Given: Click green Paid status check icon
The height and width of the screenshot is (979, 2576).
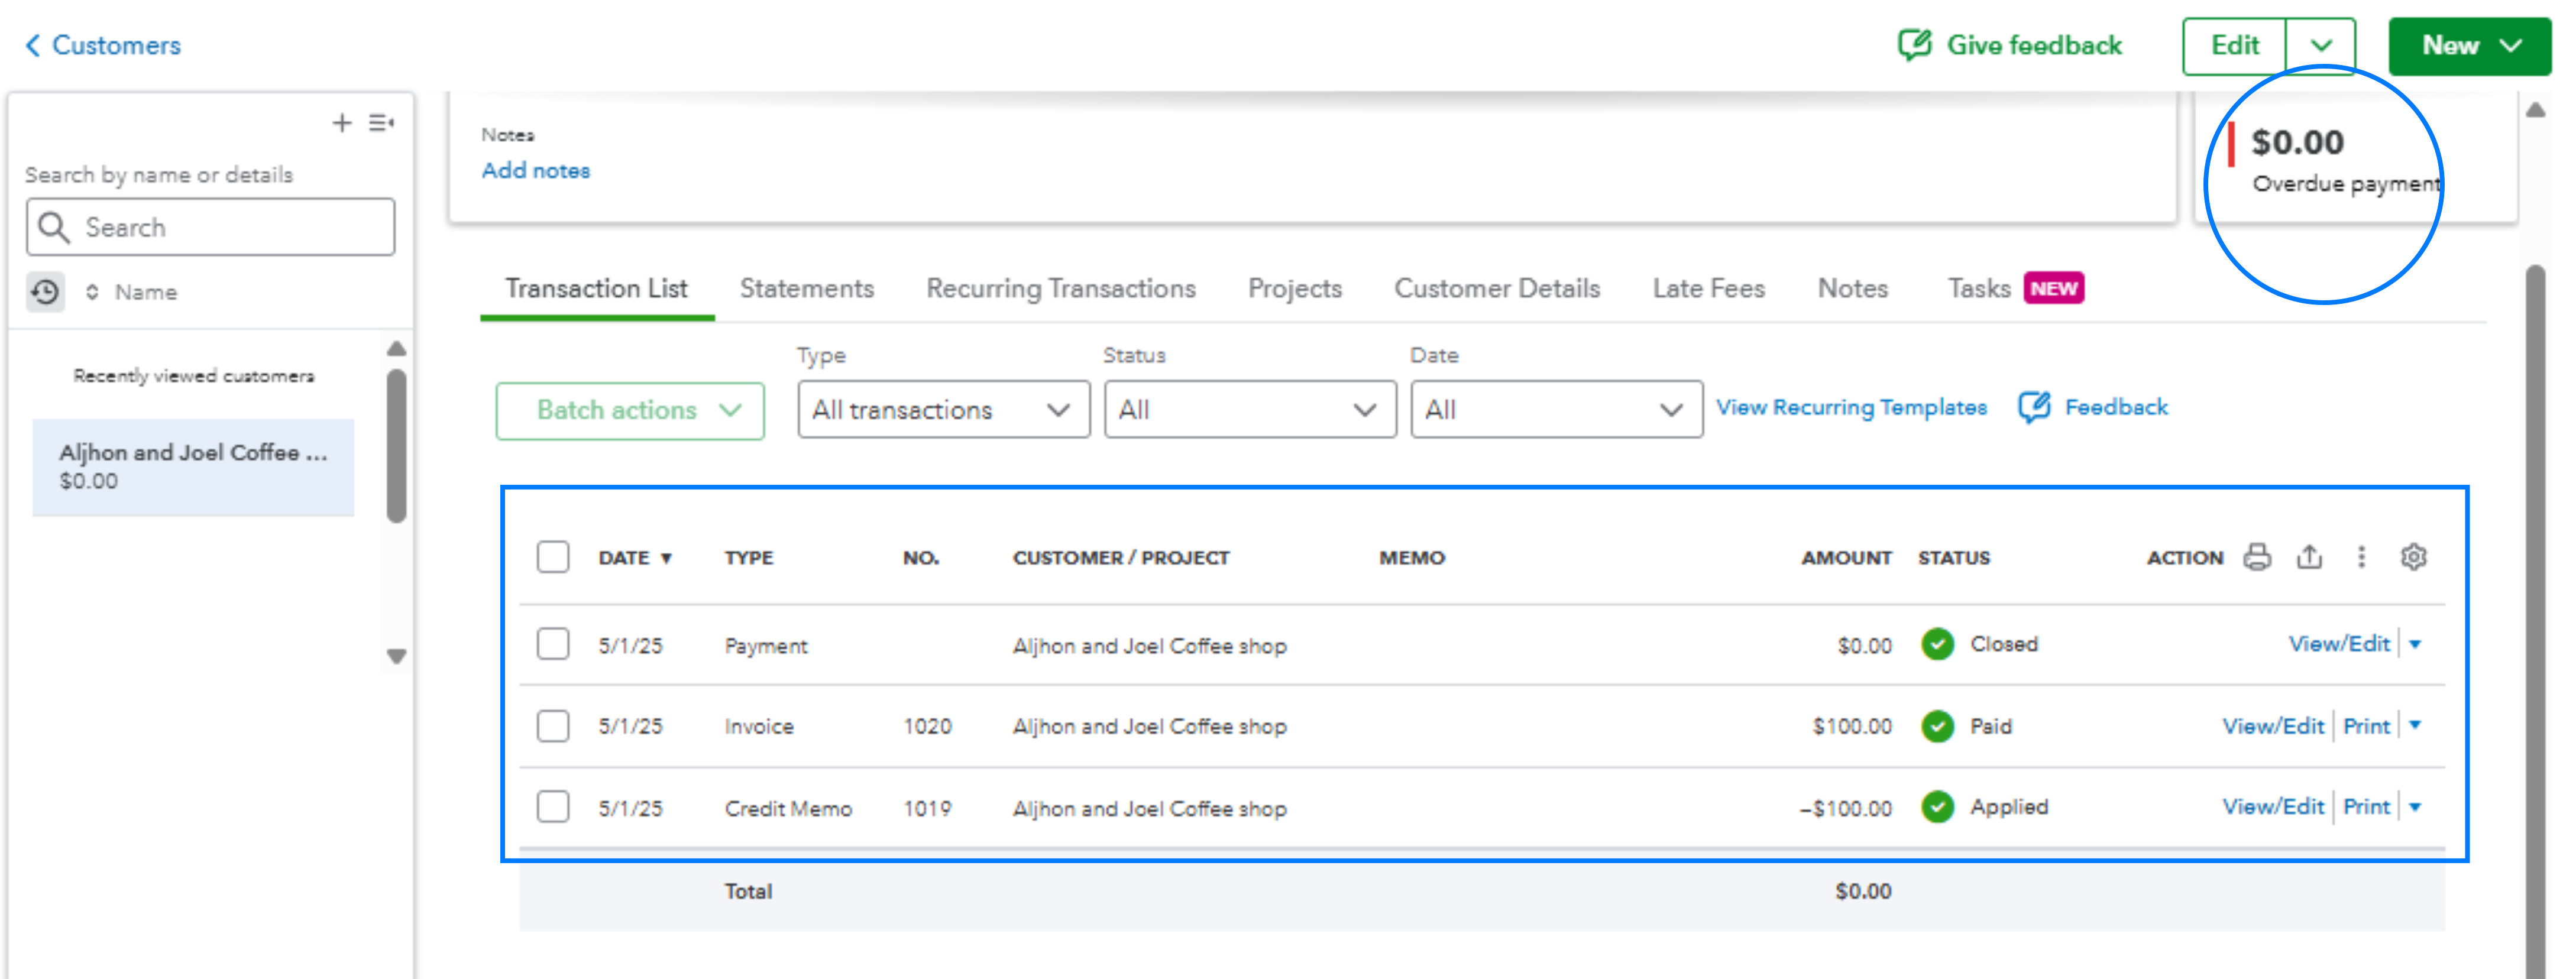Looking at the screenshot, I should click(x=1937, y=726).
